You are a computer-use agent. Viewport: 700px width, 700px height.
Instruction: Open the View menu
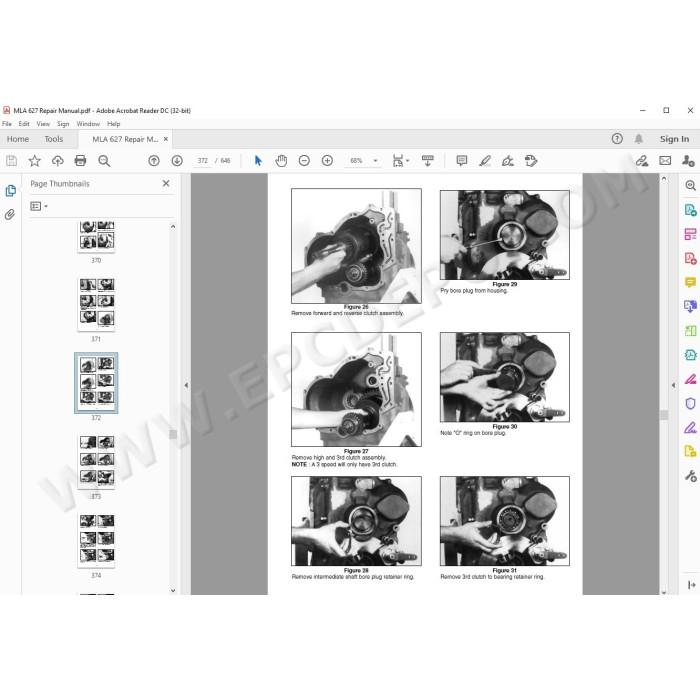(43, 124)
